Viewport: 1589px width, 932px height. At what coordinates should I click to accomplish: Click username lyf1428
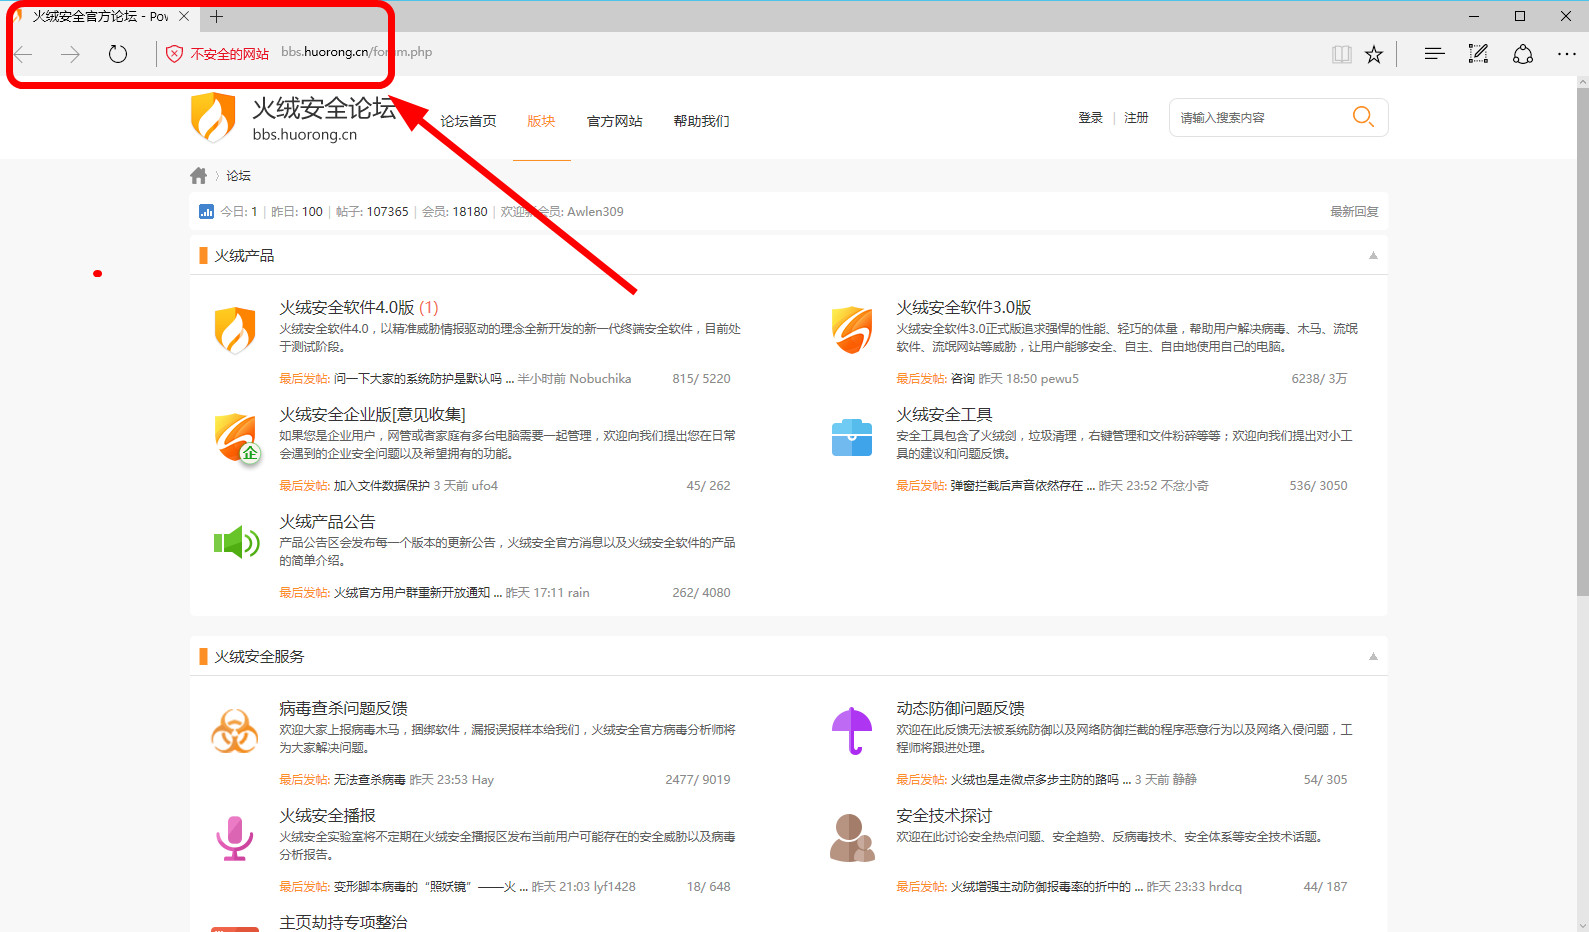(x=614, y=887)
